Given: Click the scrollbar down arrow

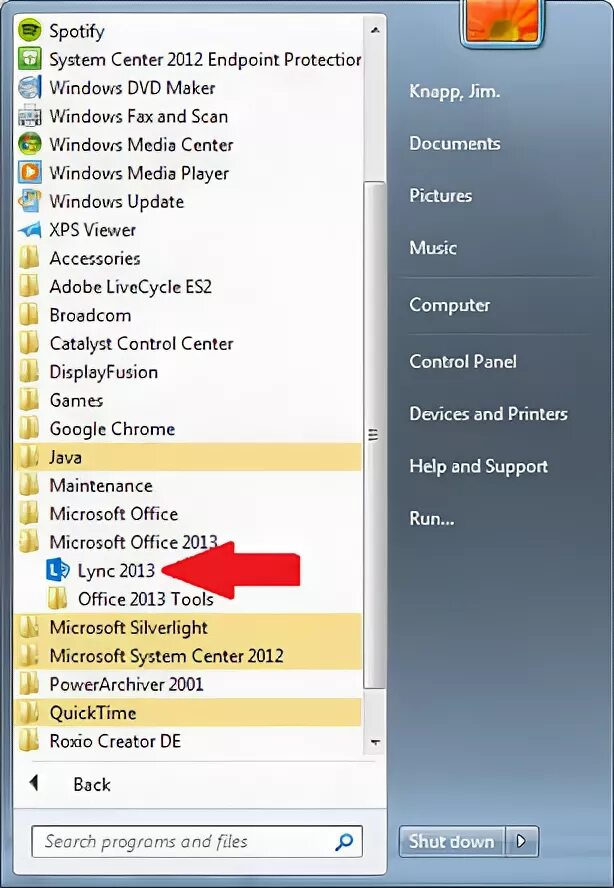Looking at the screenshot, I should pyautogui.click(x=374, y=741).
